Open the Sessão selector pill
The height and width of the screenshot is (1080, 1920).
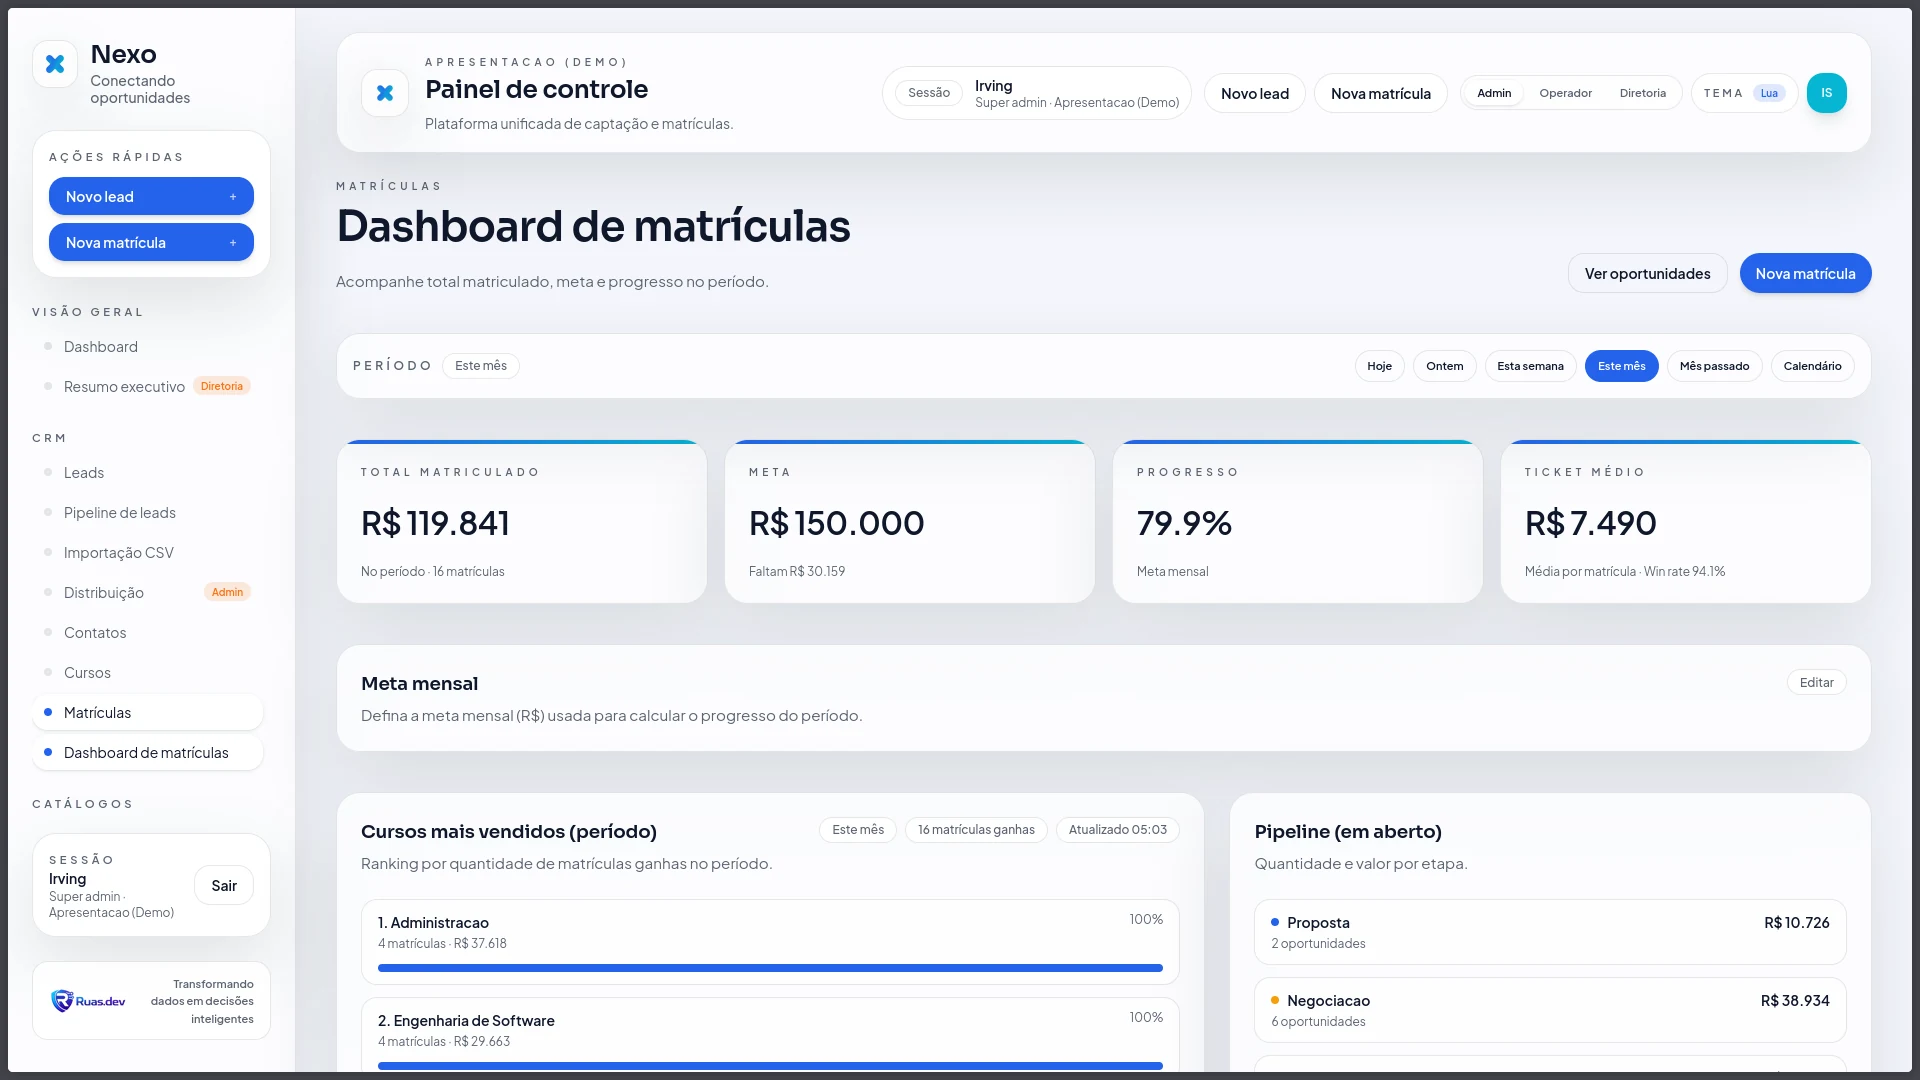928,93
